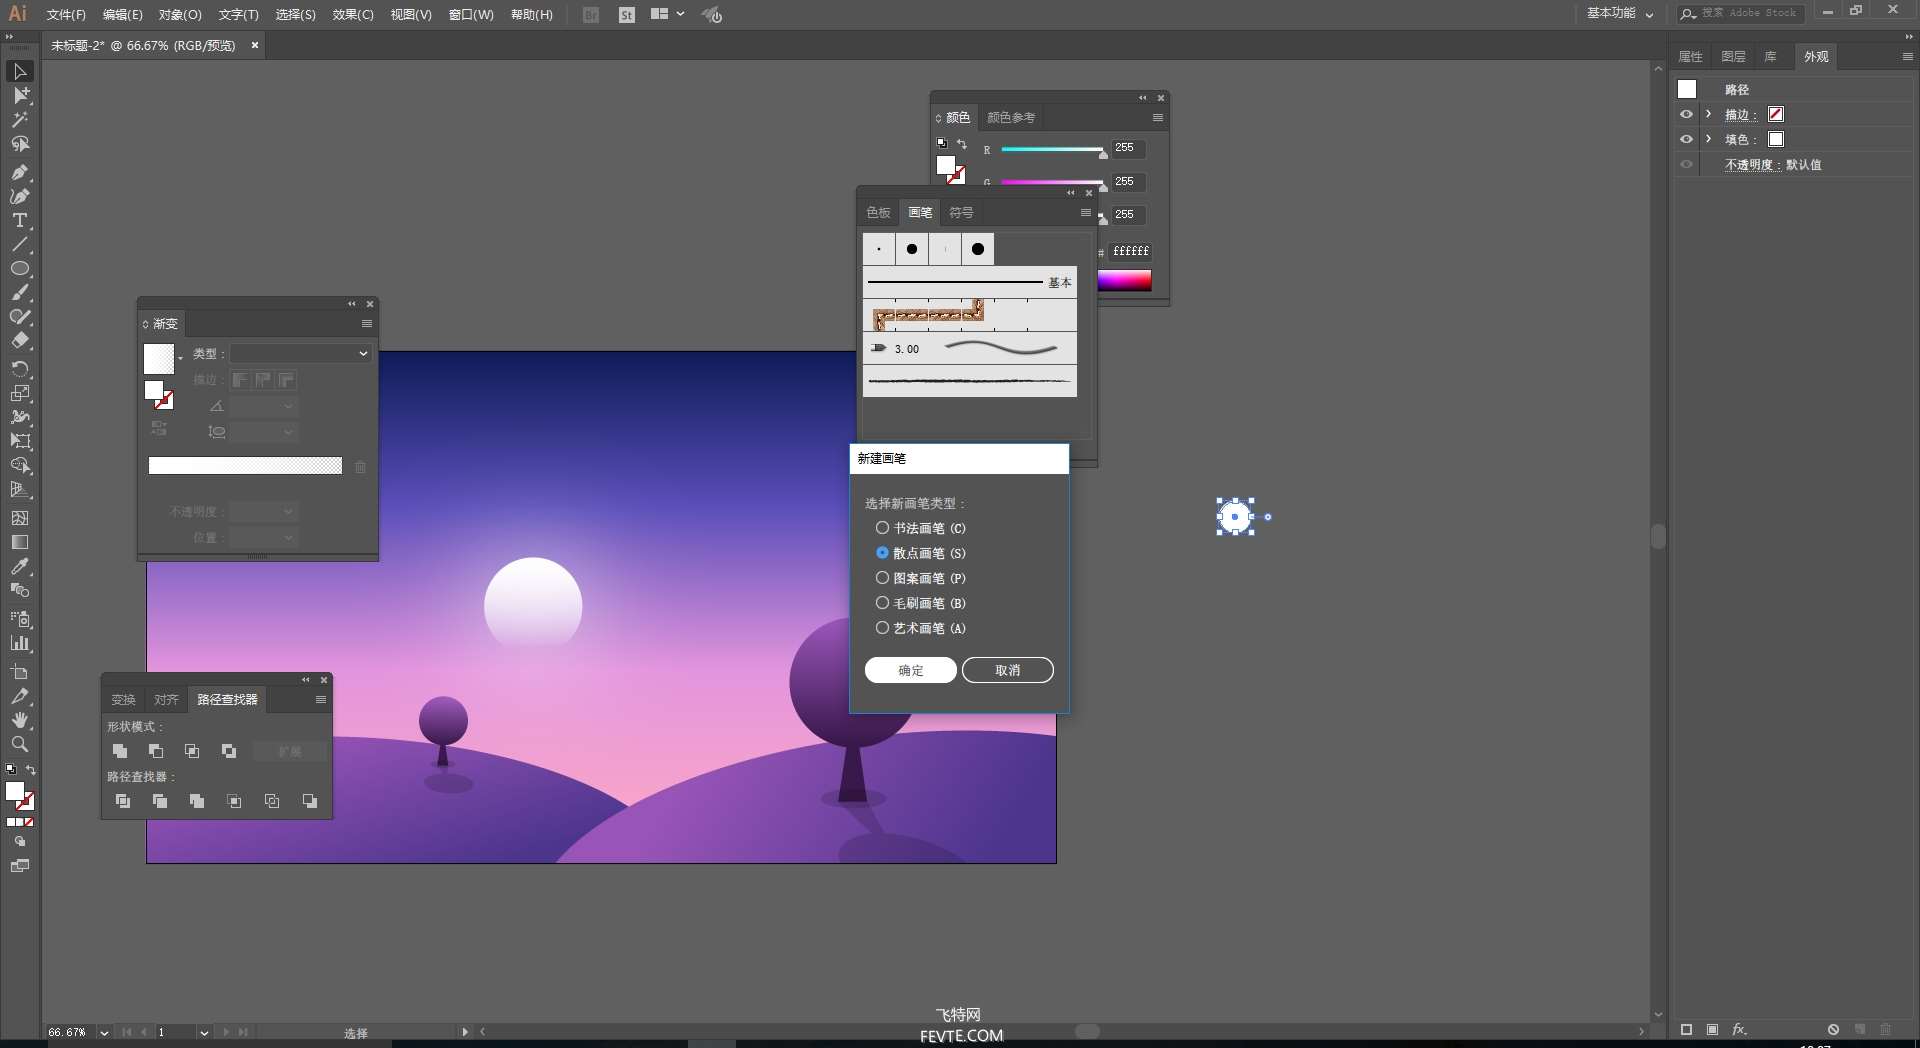
Task: Switch to 符号 tab
Action: pyautogui.click(x=961, y=212)
